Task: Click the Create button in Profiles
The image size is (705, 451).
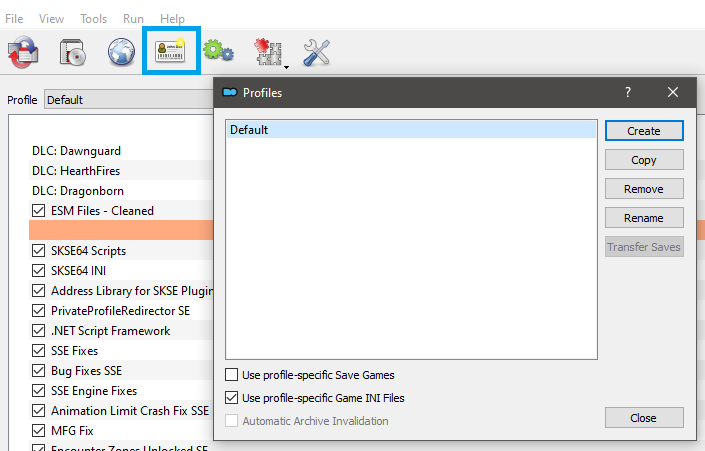Action: tap(644, 131)
